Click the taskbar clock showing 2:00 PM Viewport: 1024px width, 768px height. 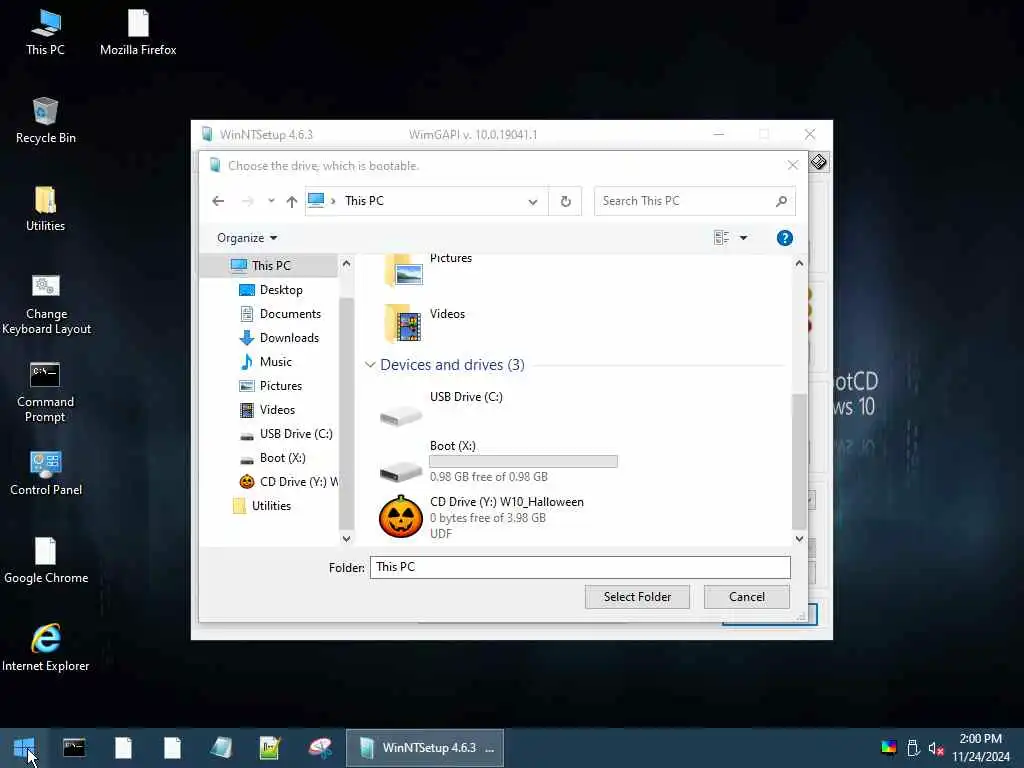pos(980,748)
